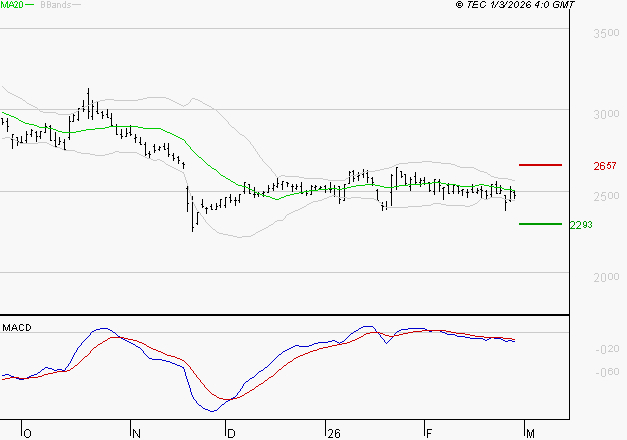
Task: Click the 'O' October axis marker
Action: tap(28, 433)
